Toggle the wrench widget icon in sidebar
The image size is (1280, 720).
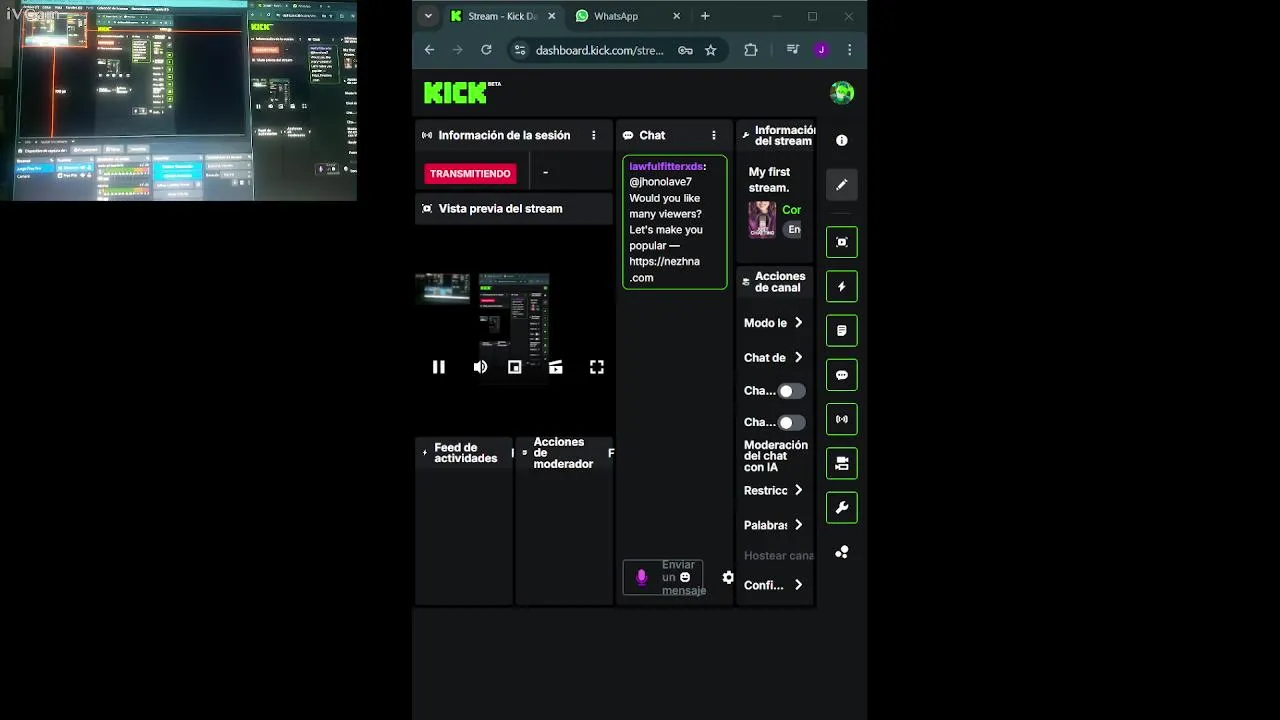pos(842,508)
